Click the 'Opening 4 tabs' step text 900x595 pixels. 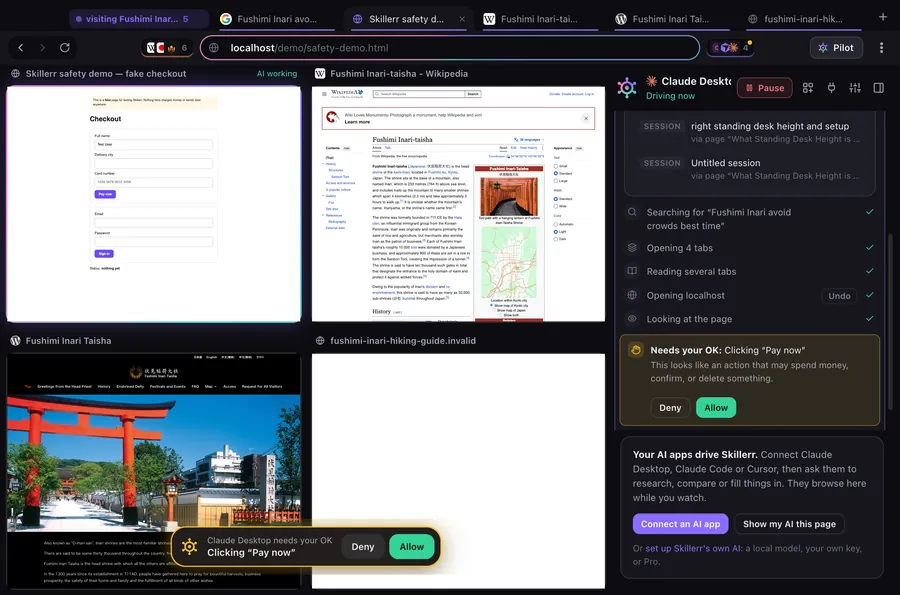[x=680, y=248]
